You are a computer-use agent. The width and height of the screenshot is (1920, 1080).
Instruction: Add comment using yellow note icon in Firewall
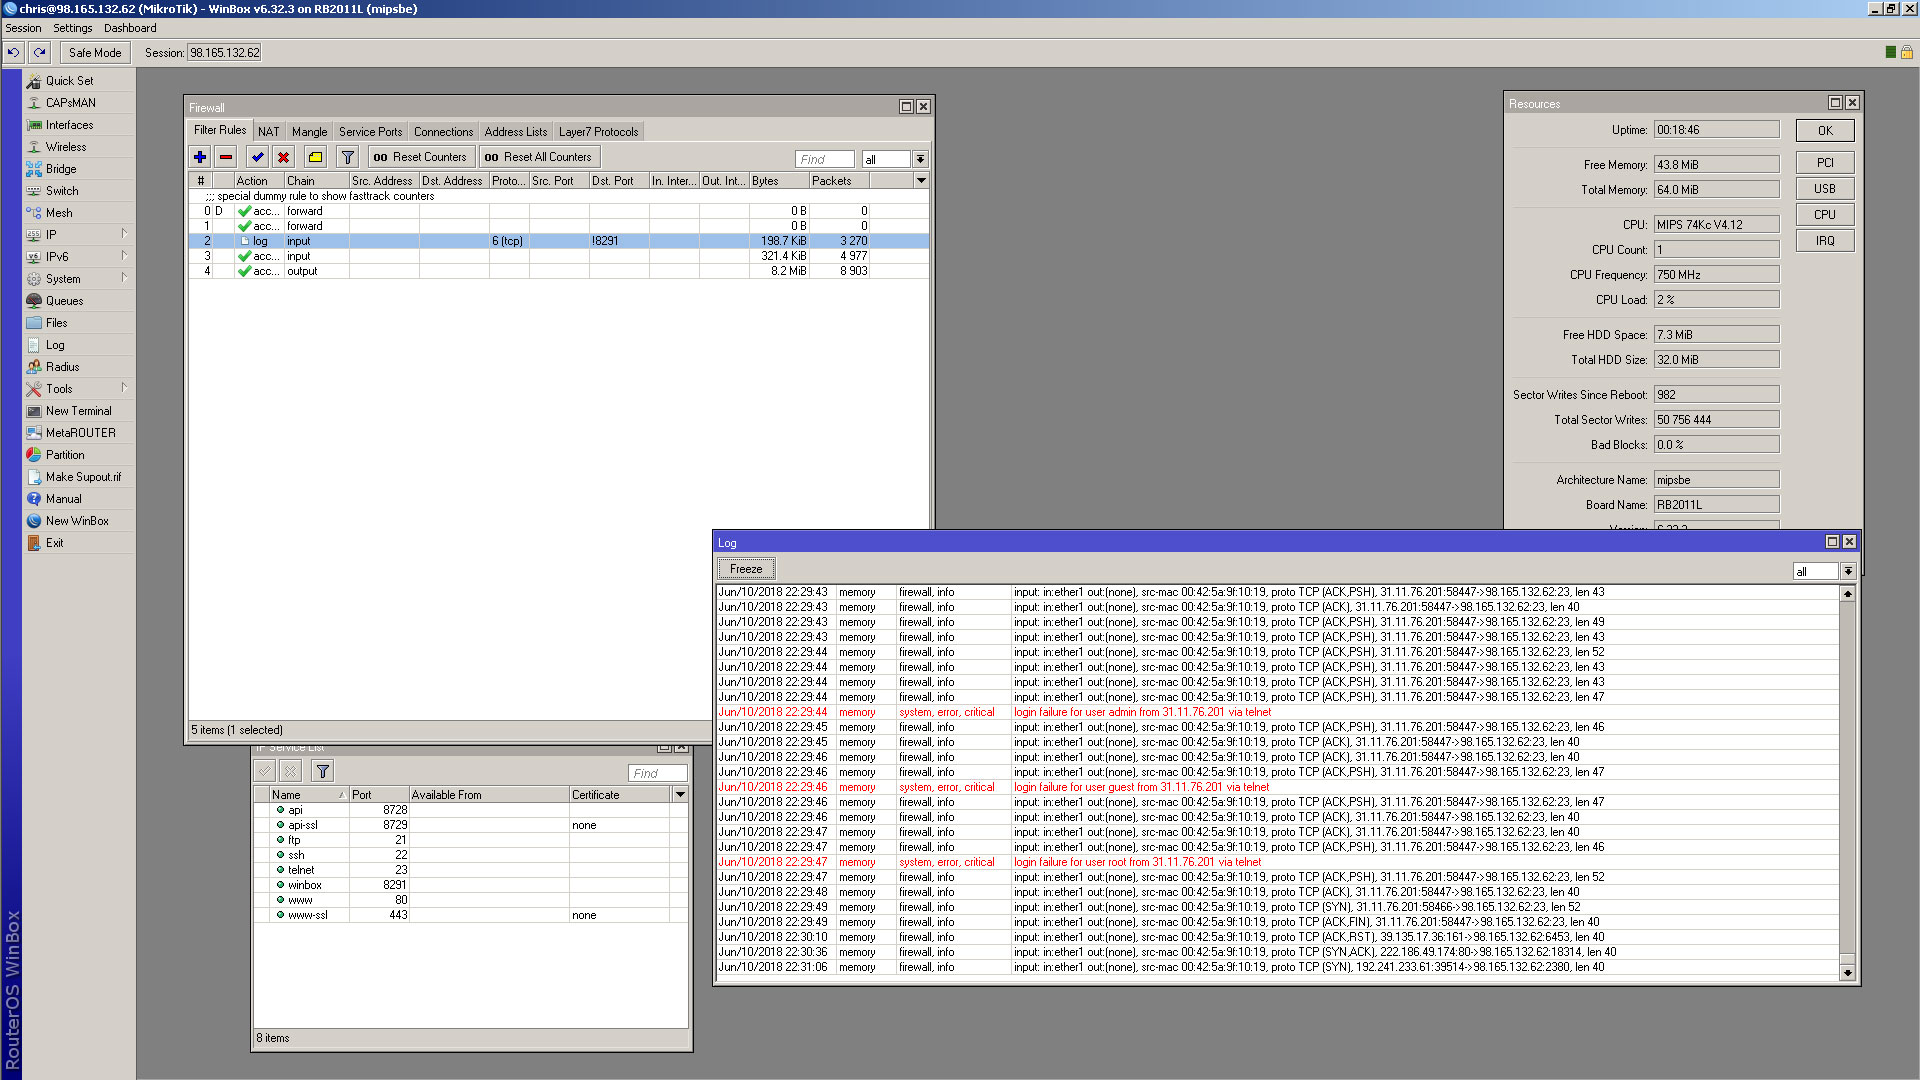tap(316, 157)
